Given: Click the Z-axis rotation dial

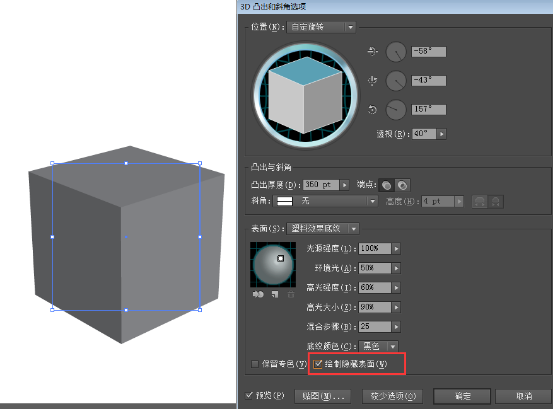Looking at the screenshot, I should pyautogui.click(x=396, y=110).
